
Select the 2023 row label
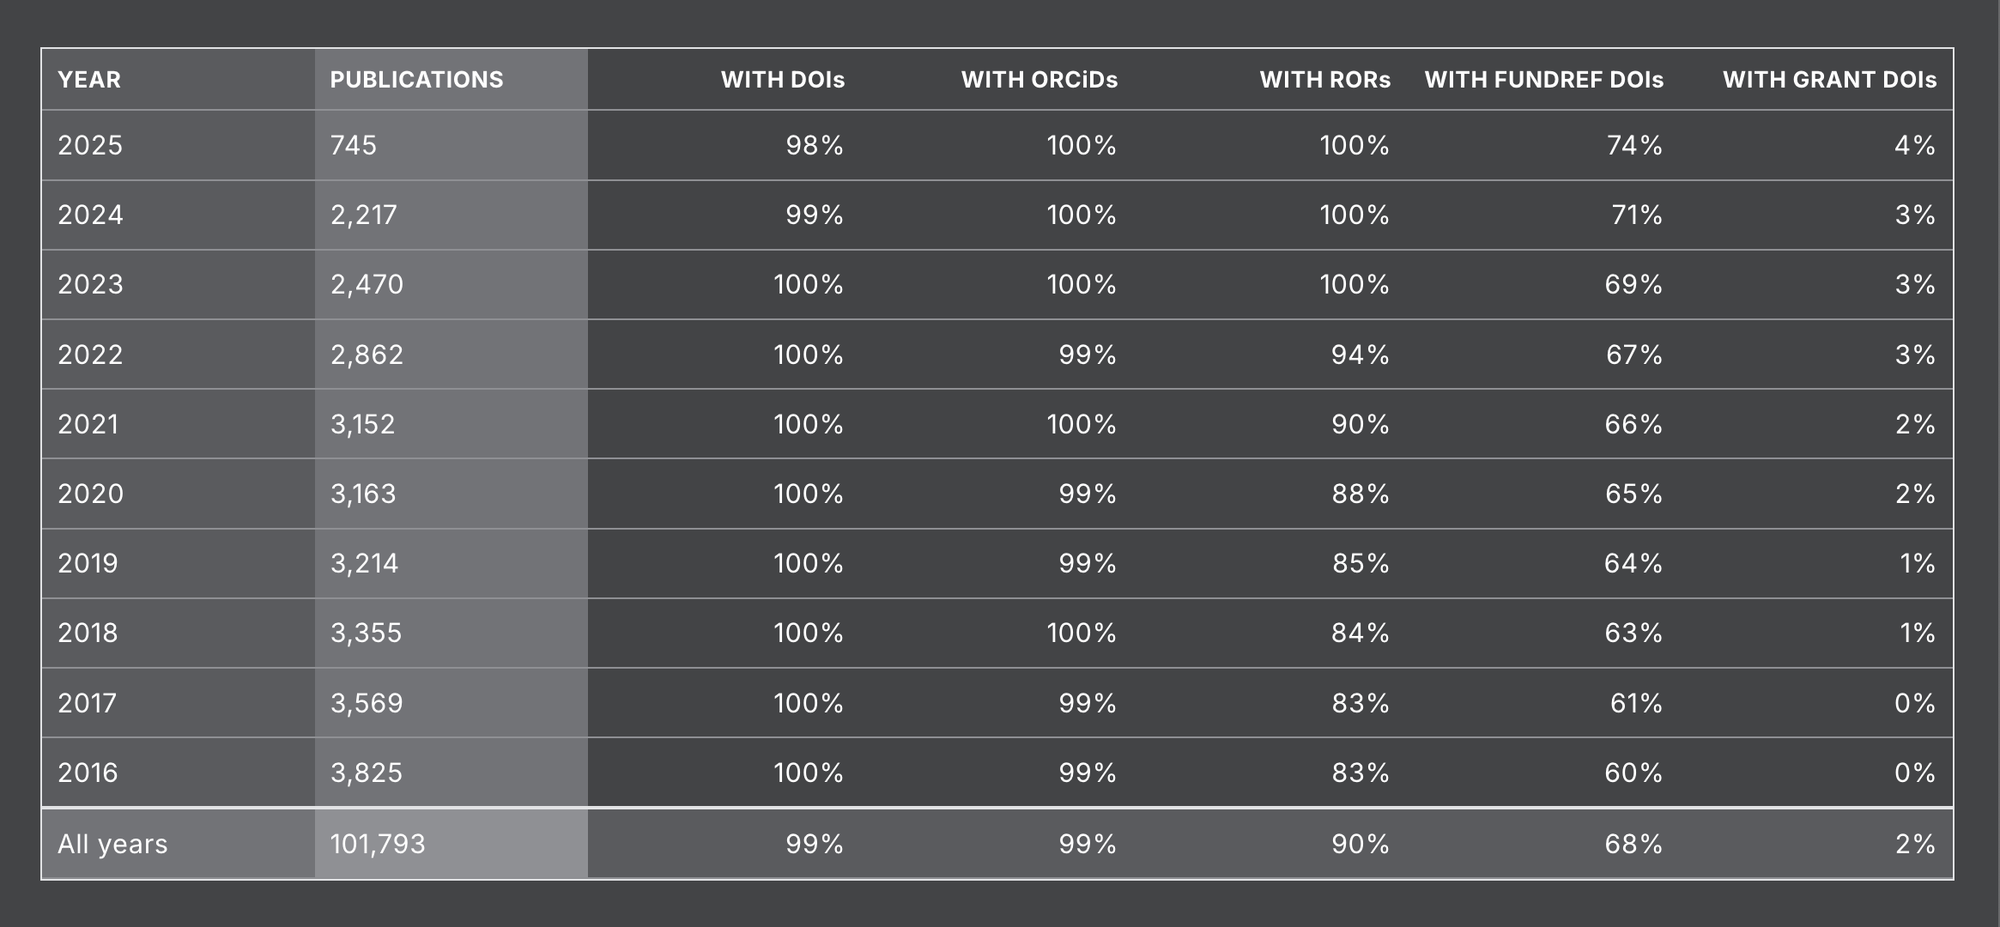click(x=90, y=285)
